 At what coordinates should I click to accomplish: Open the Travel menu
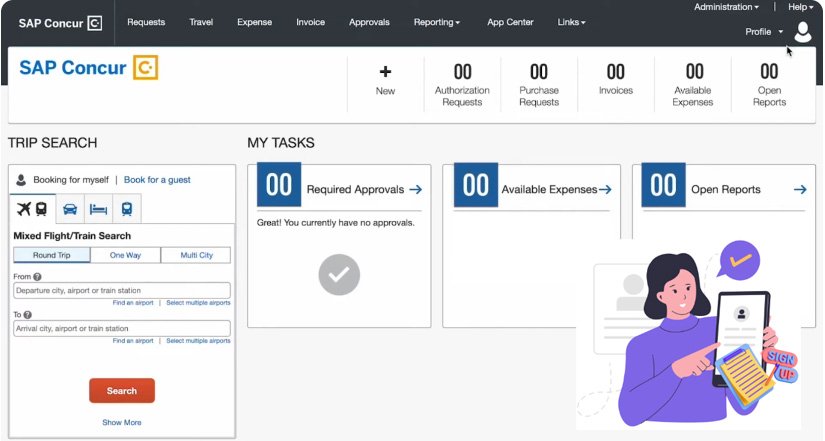click(x=201, y=22)
